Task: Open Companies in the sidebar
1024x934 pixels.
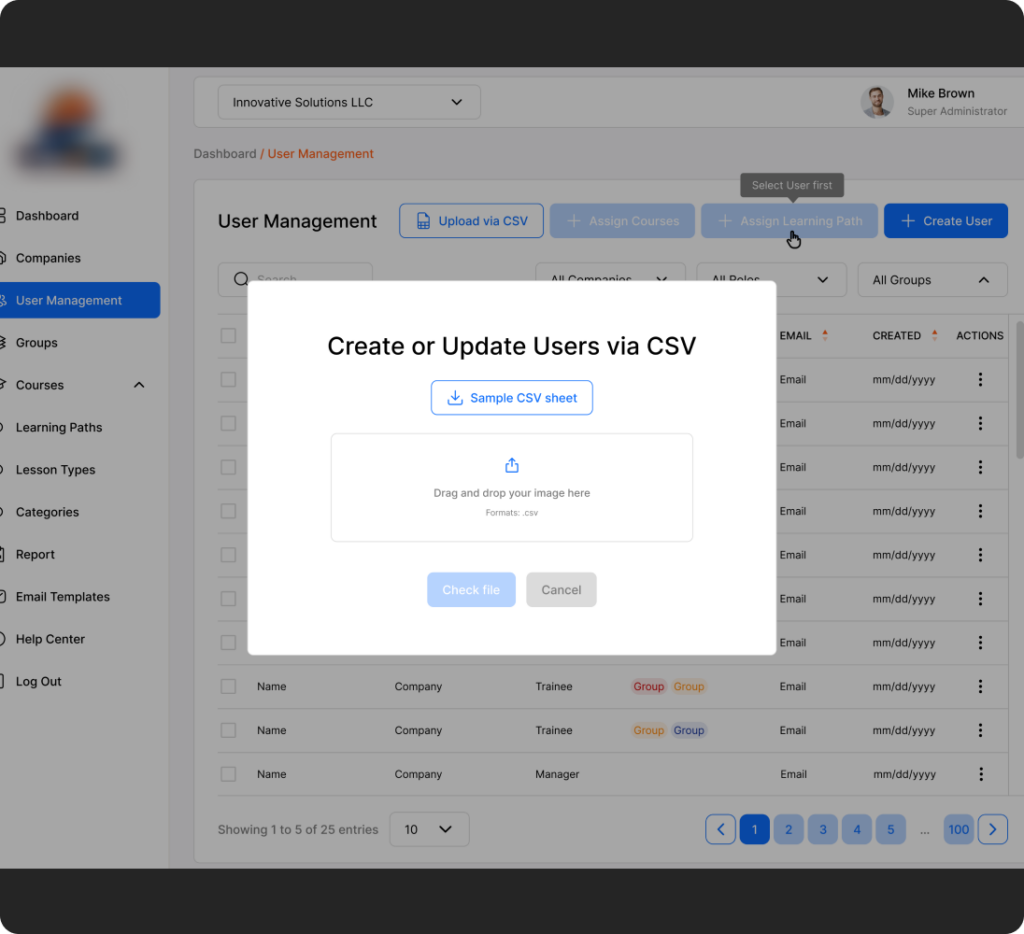Action: click(48, 258)
